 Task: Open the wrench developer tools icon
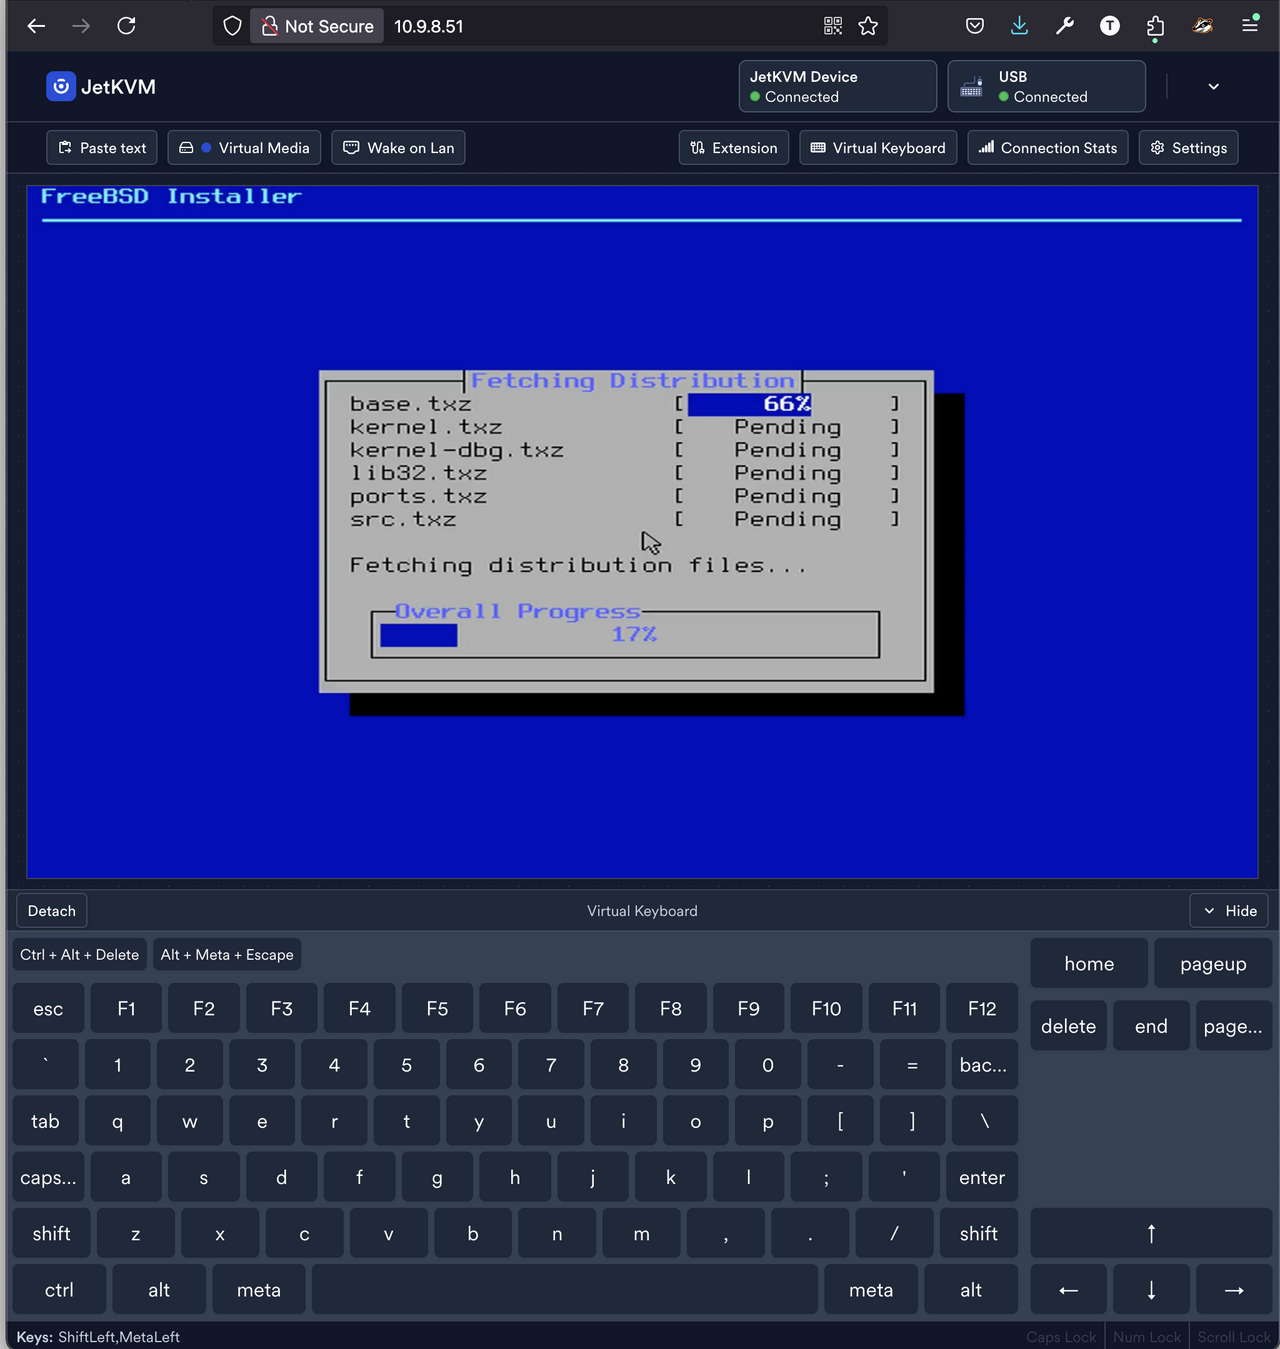click(1065, 26)
